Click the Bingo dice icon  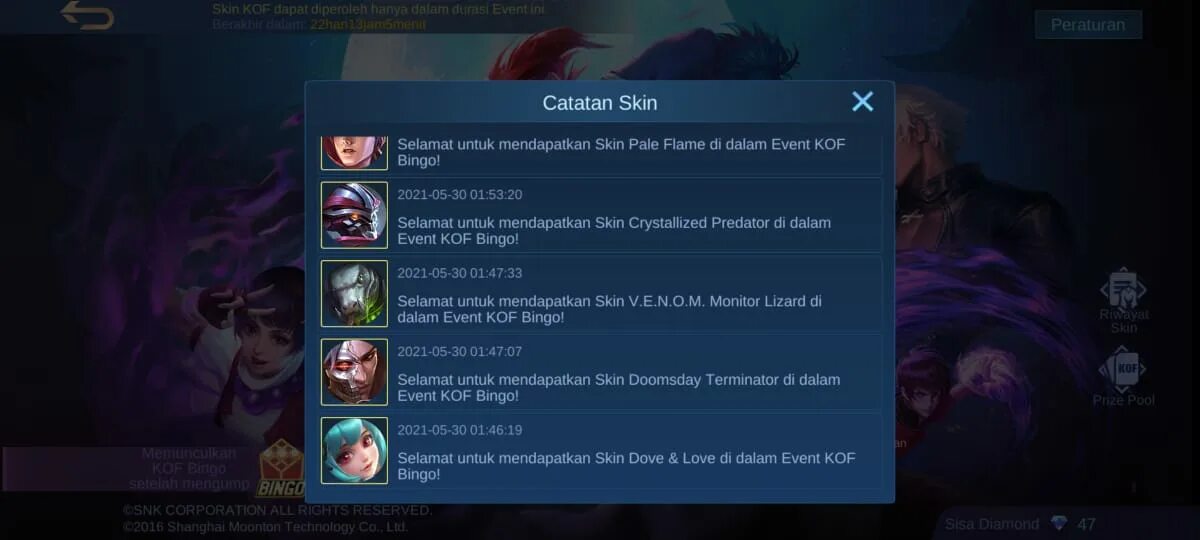[x=281, y=468]
